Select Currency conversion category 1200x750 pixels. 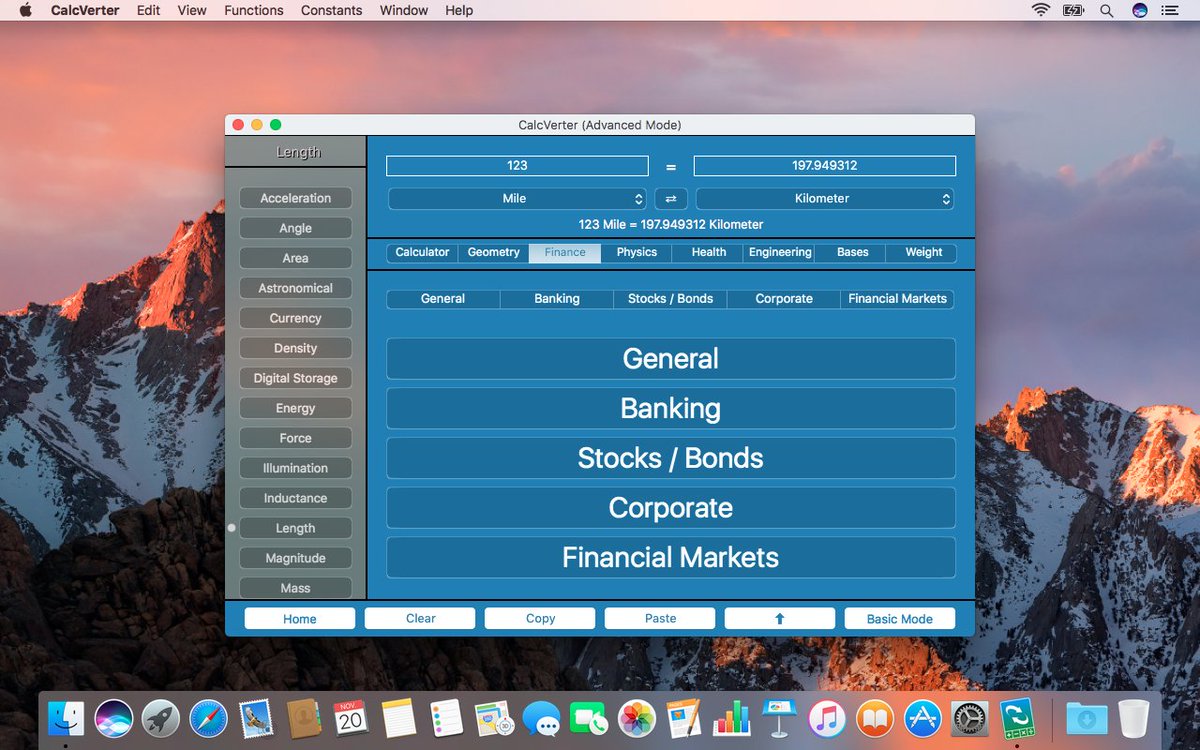point(296,319)
